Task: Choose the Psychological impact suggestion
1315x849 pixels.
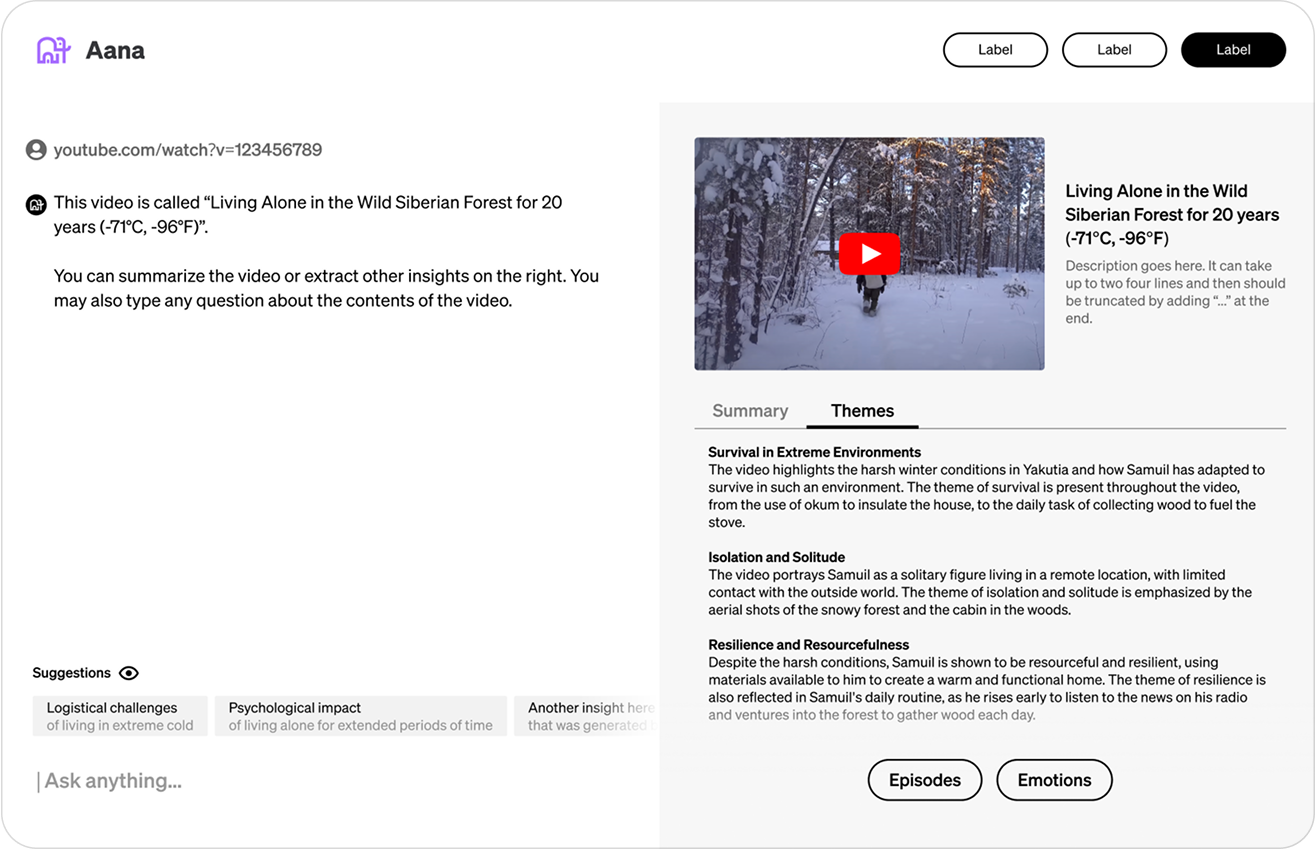Action: 361,716
